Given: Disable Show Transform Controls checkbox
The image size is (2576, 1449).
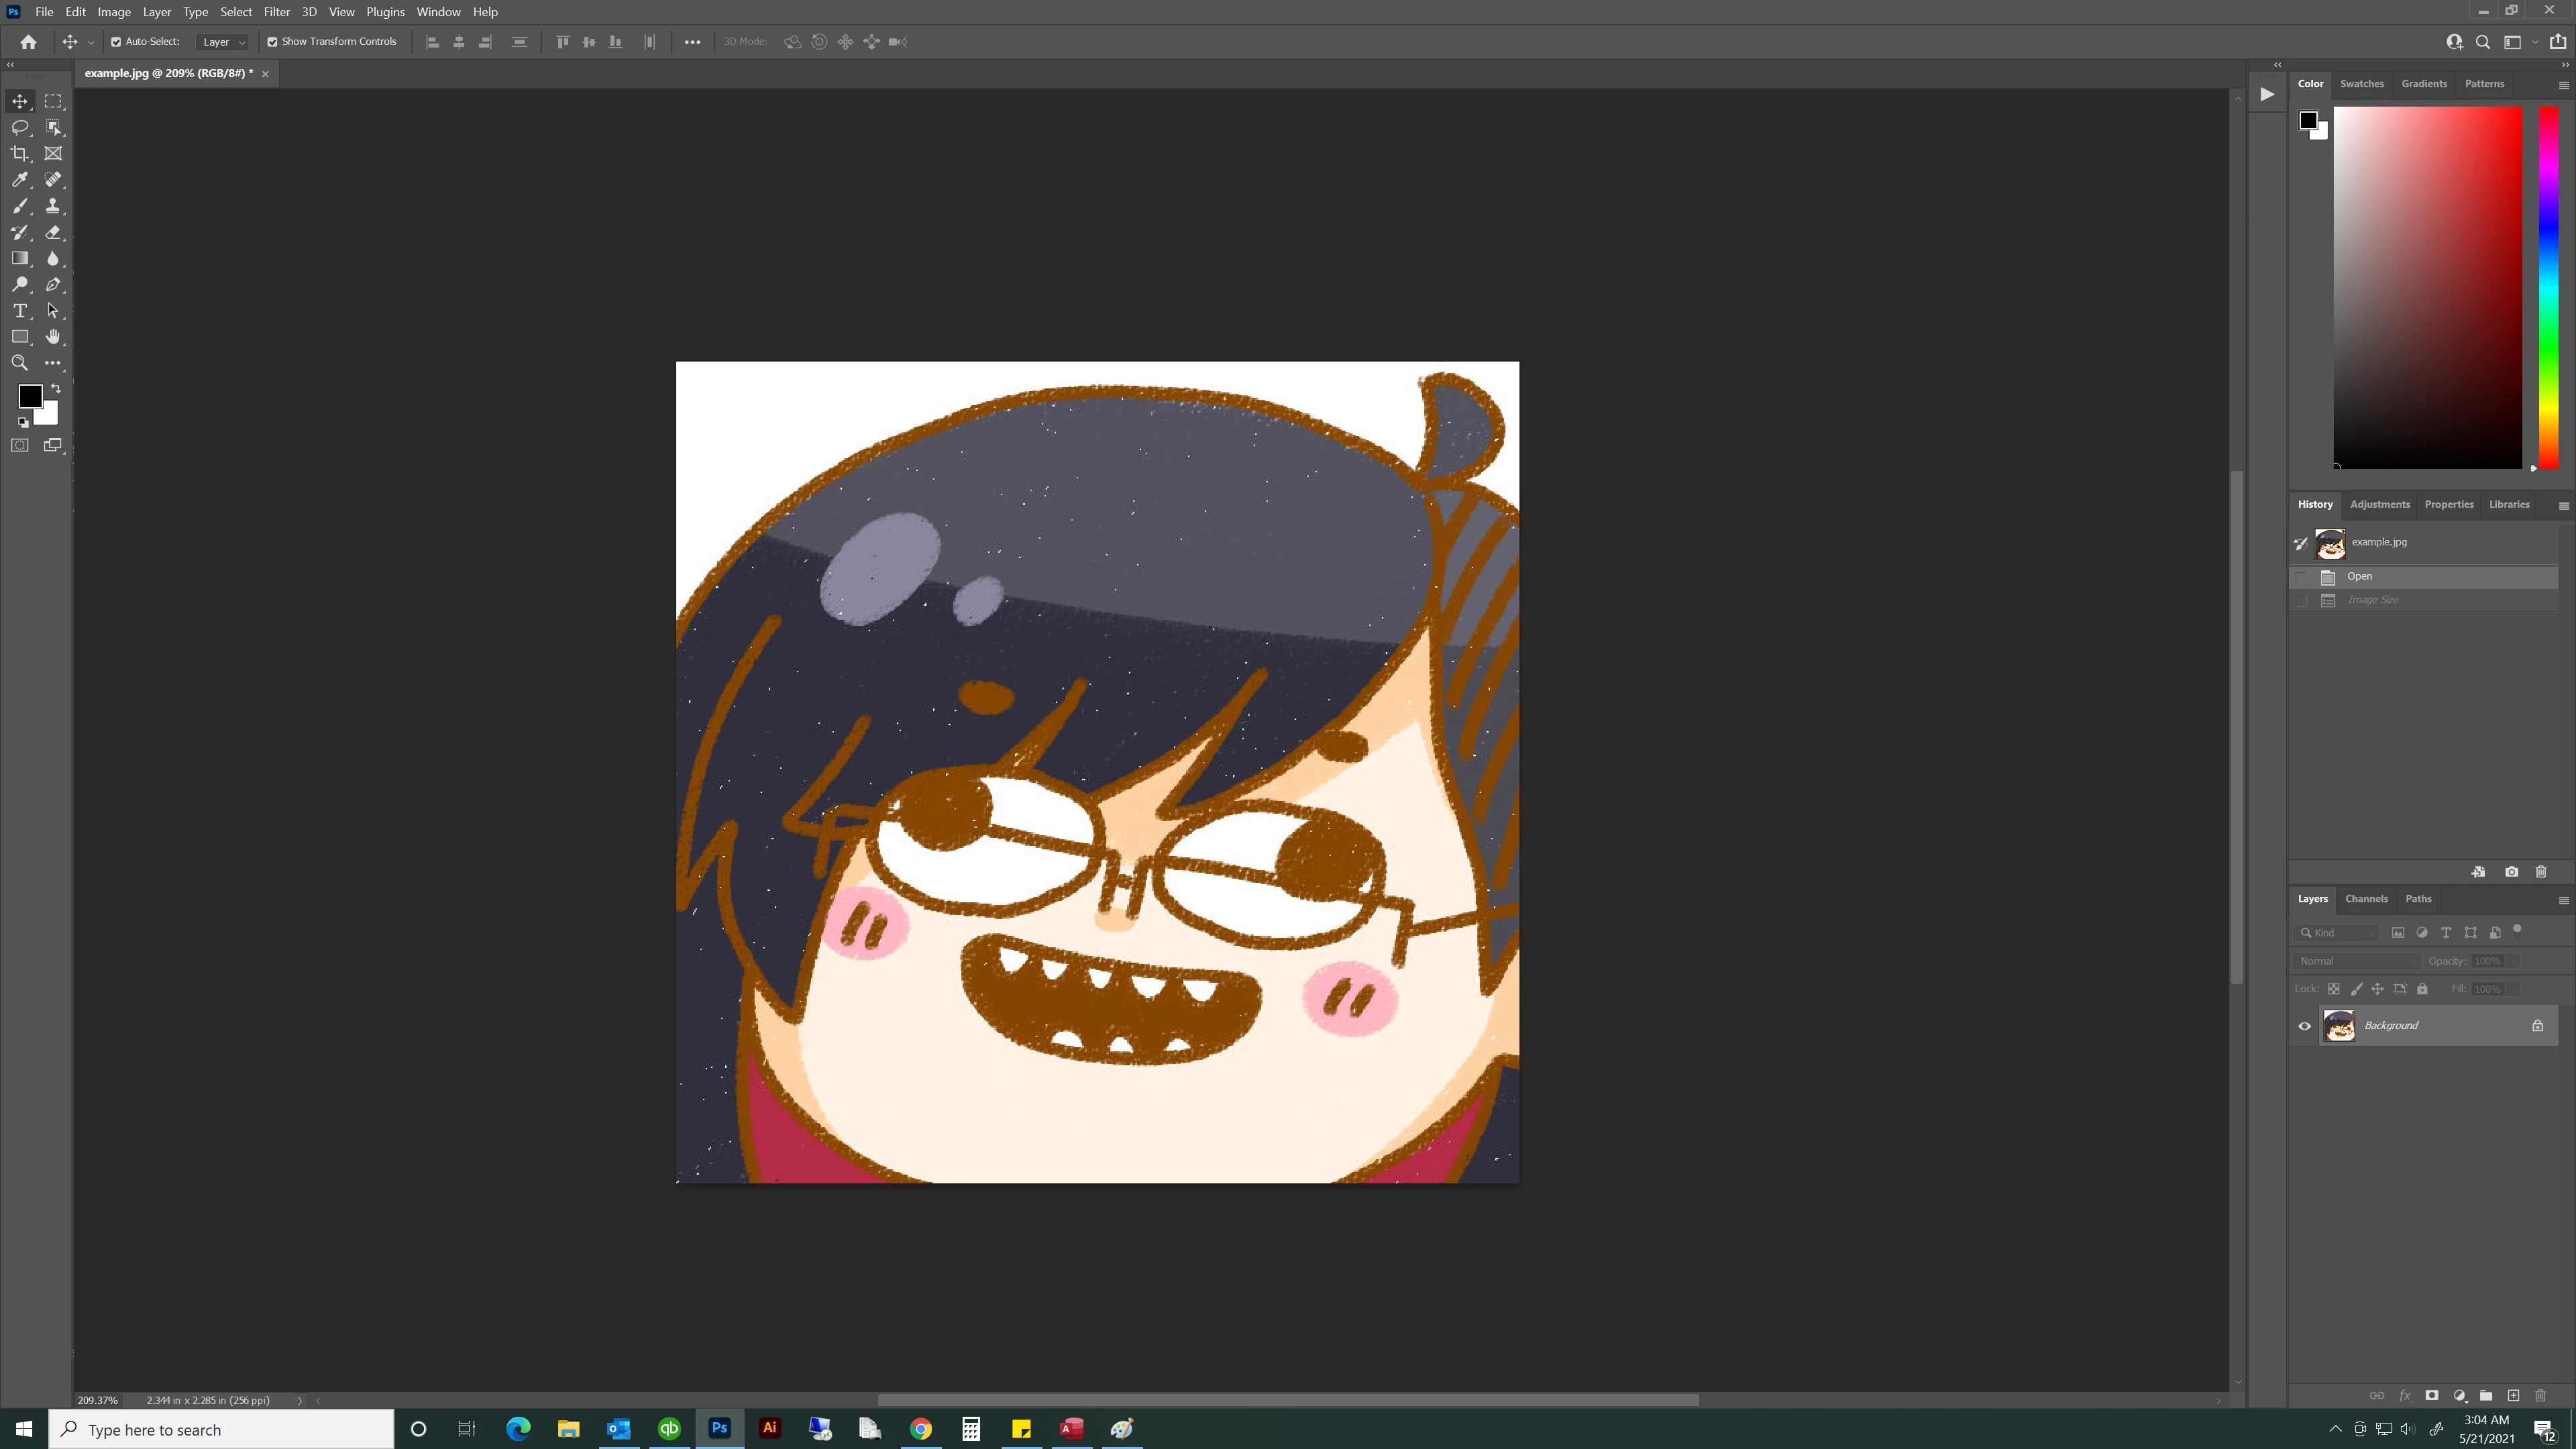Looking at the screenshot, I should point(272,42).
